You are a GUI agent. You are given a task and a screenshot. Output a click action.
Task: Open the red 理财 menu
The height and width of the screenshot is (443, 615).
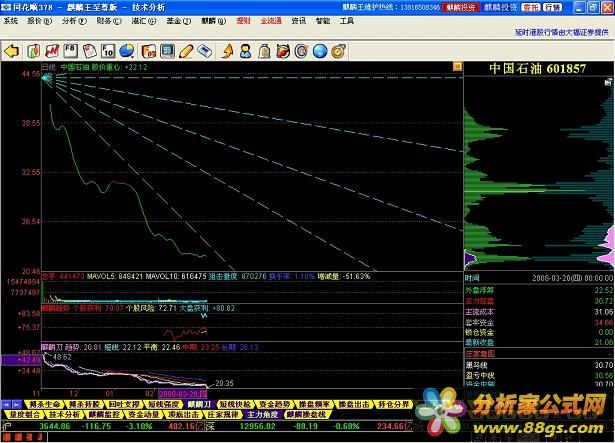[244, 21]
